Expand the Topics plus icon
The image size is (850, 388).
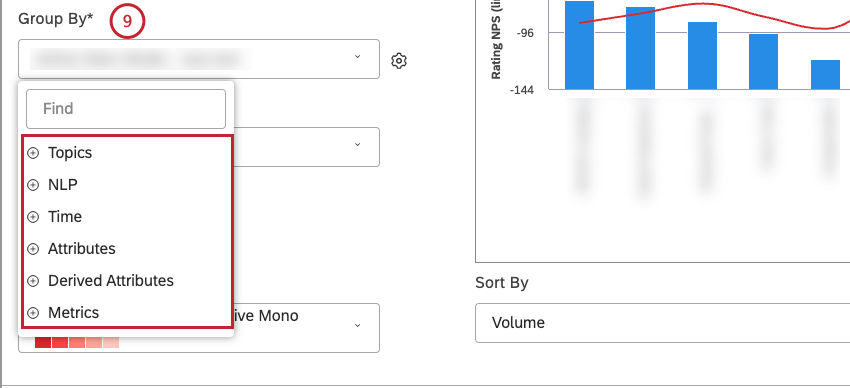pos(33,153)
